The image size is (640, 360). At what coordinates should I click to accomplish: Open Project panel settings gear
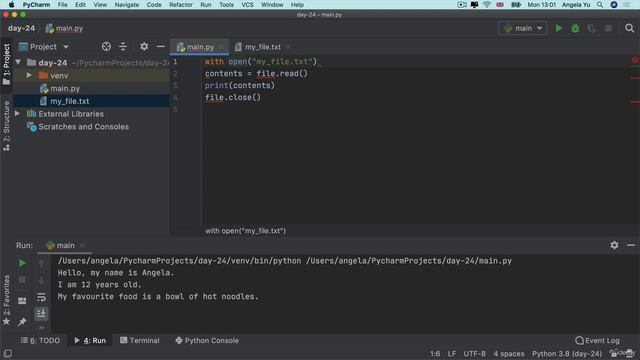coord(144,47)
